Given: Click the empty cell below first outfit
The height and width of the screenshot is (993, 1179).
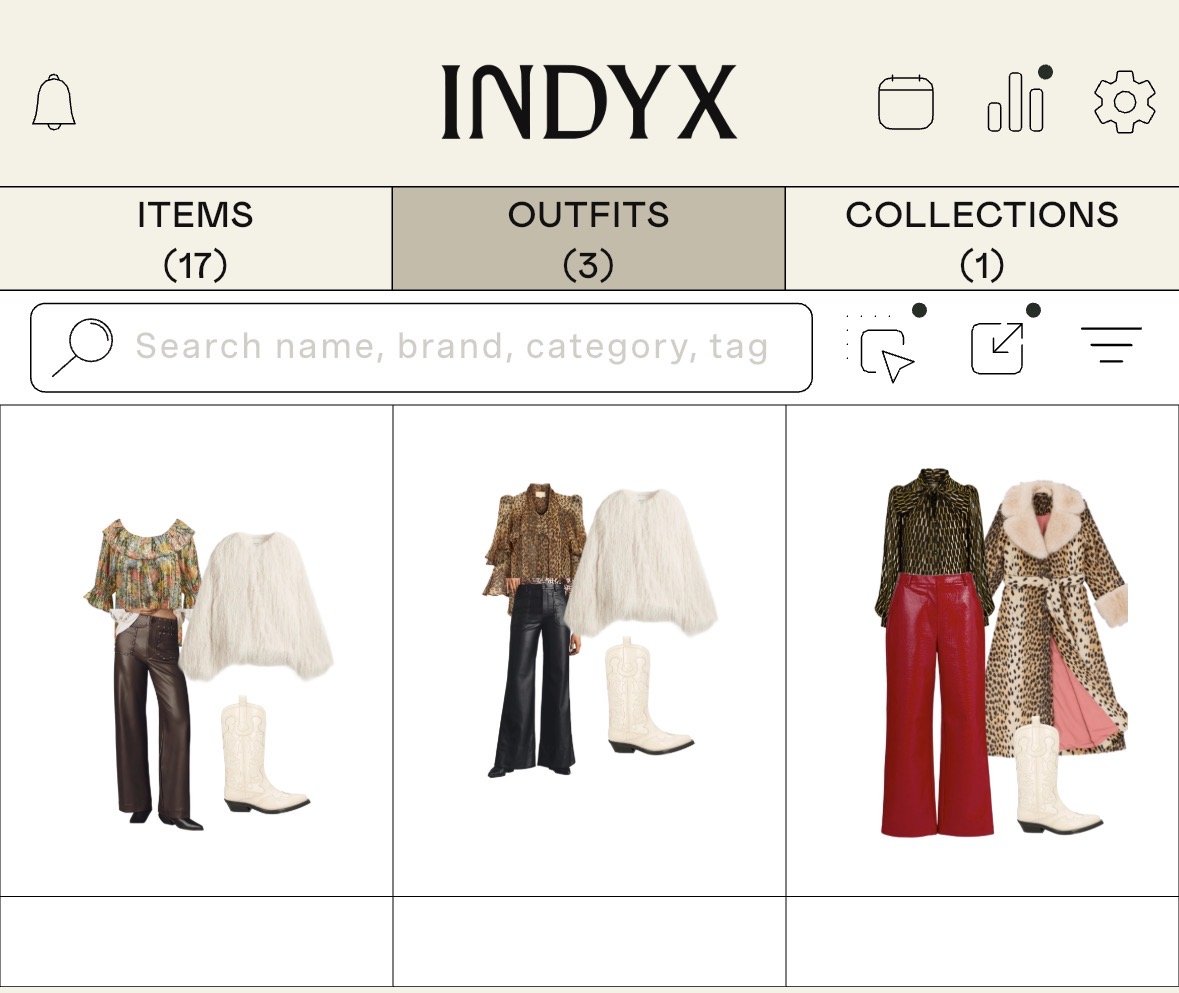Looking at the screenshot, I should click(x=196, y=941).
